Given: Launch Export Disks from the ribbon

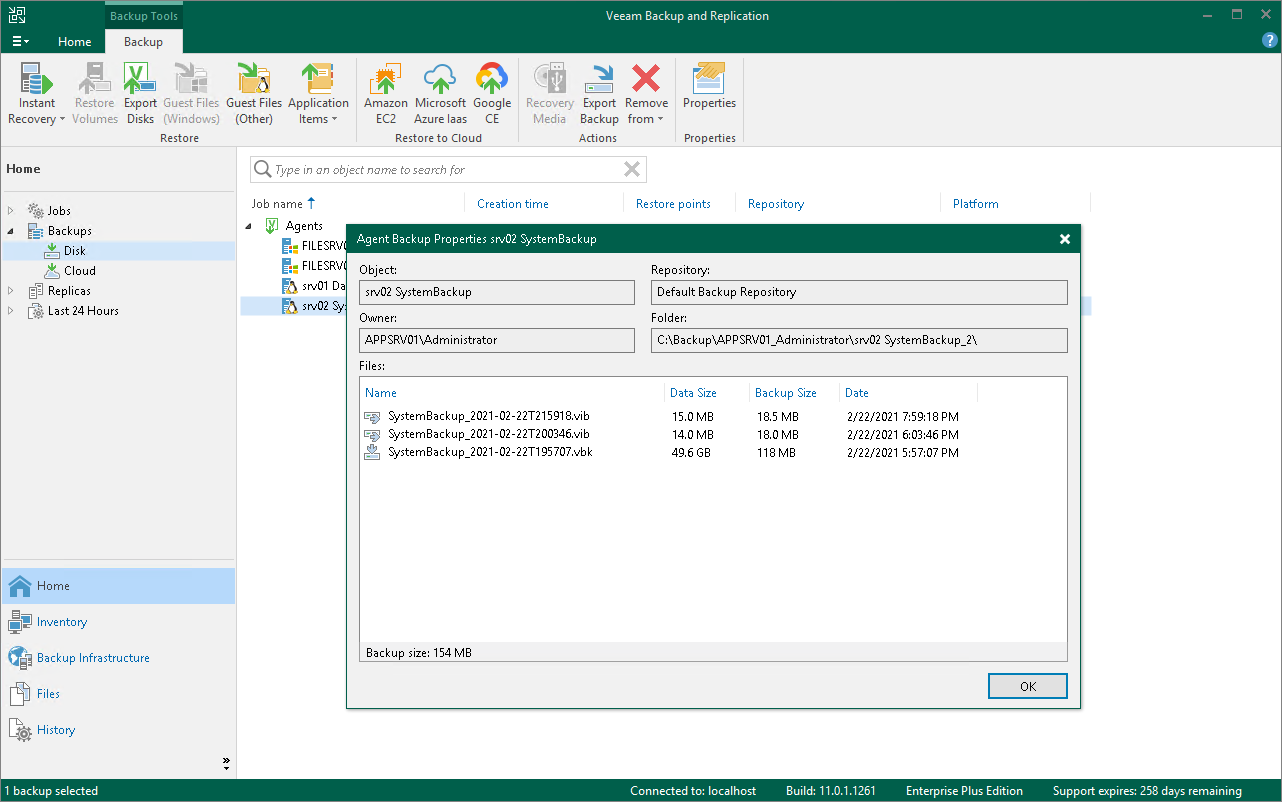Looking at the screenshot, I should tap(140, 94).
